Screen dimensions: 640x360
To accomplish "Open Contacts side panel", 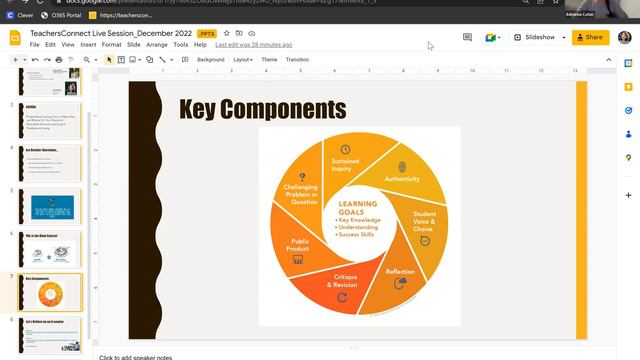I will click(x=629, y=134).
